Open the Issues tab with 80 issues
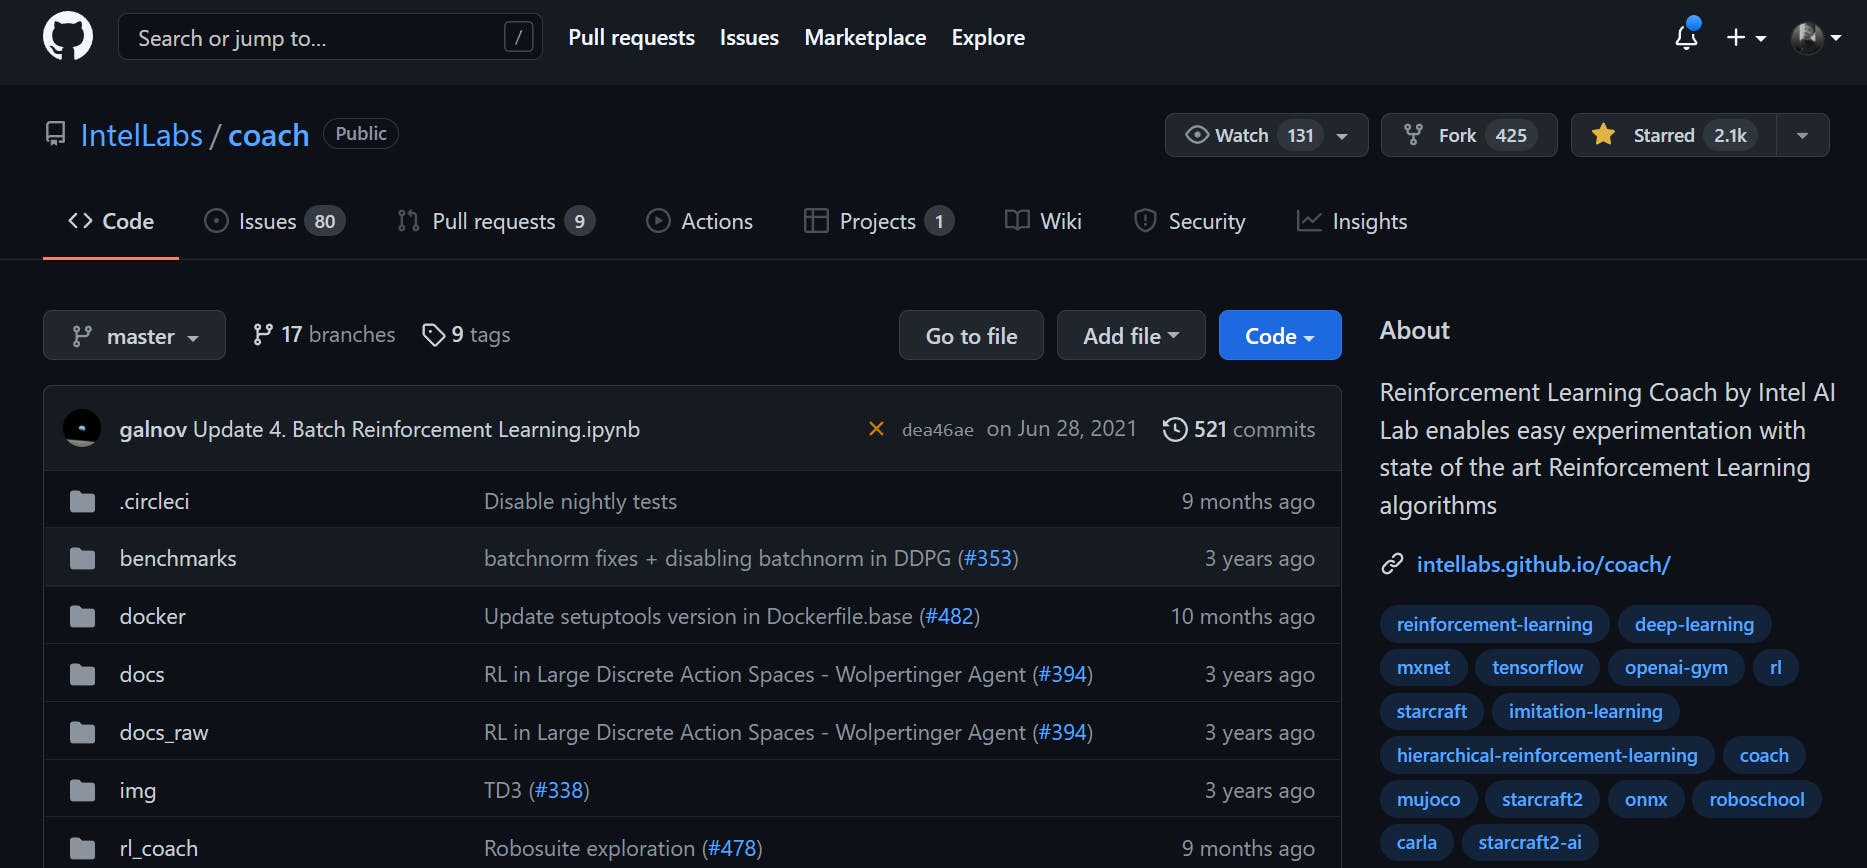The image size is (1867, 868). click(274, 221)
